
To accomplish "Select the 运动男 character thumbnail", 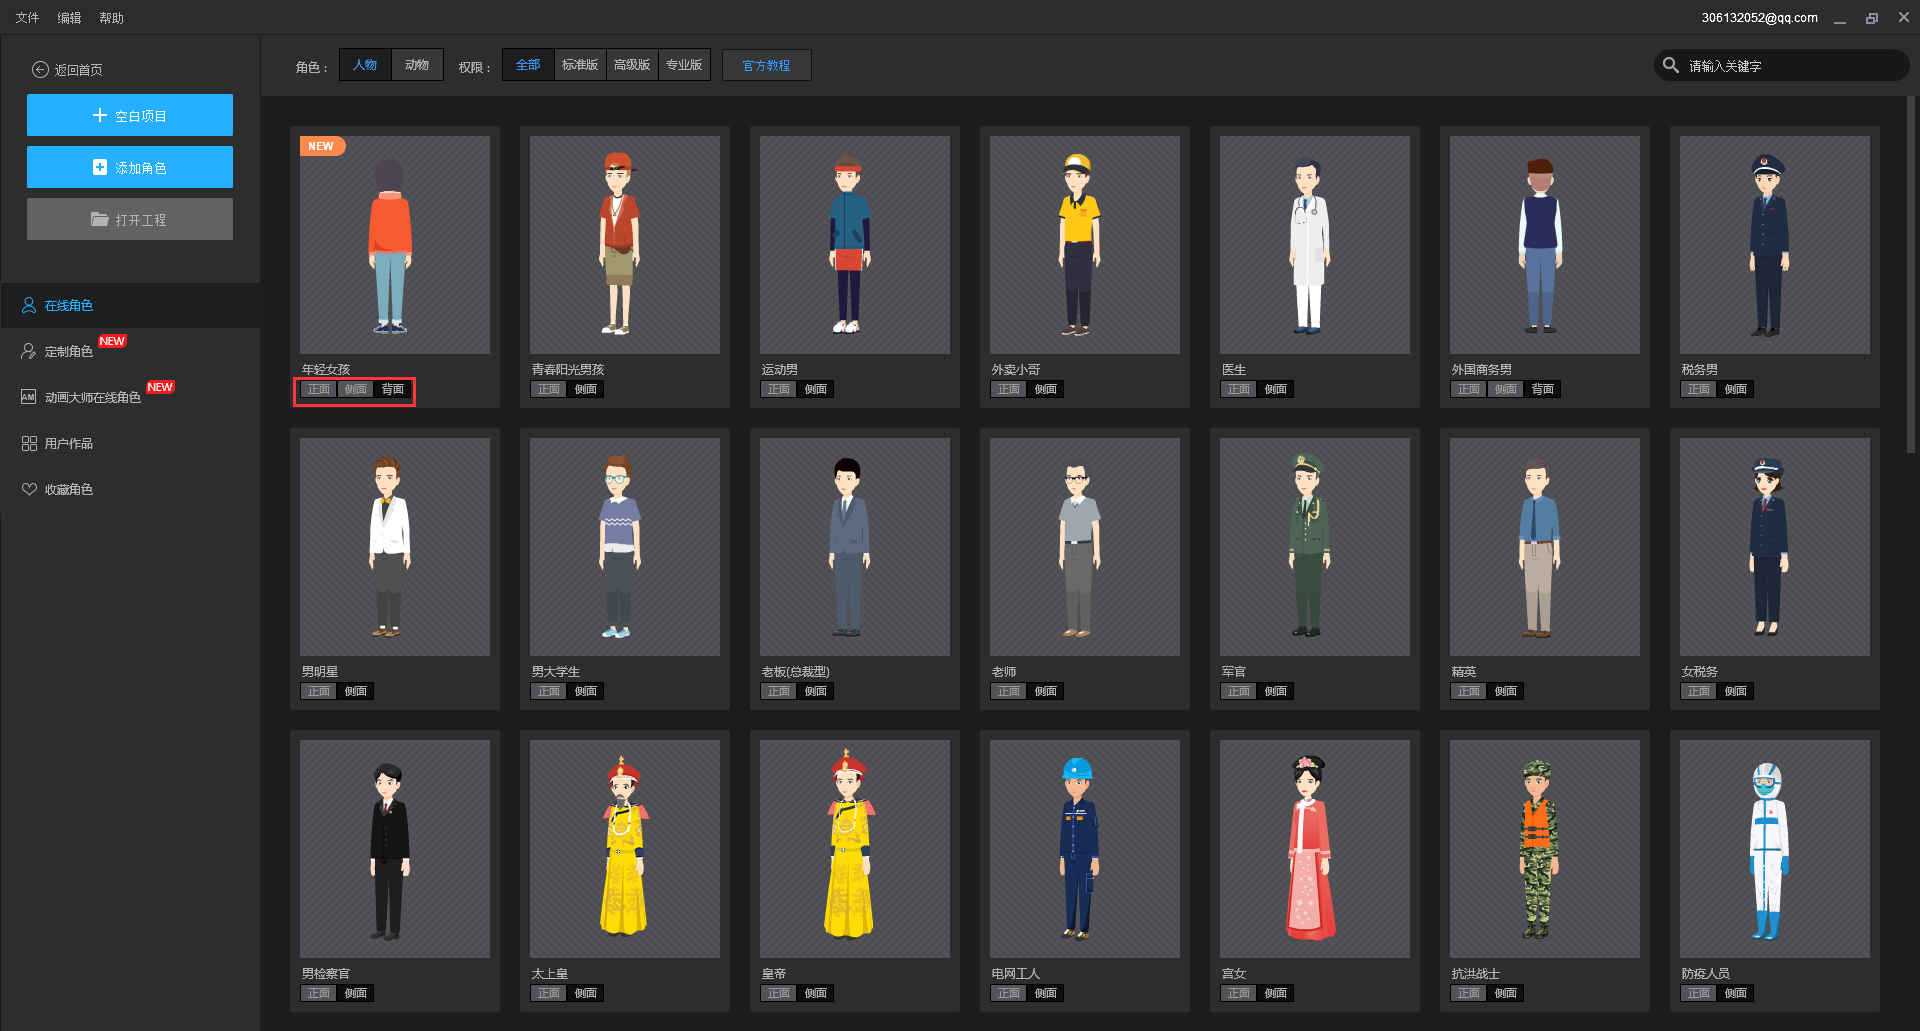I will click(855, 245).
